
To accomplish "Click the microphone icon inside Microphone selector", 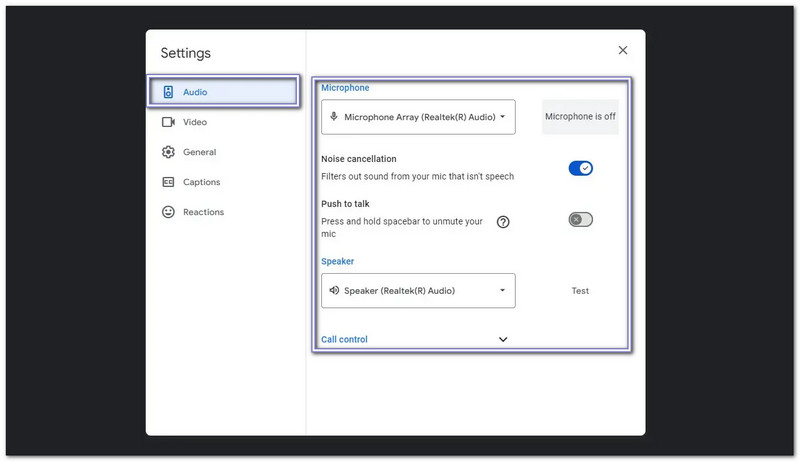I will click(334, 117).
